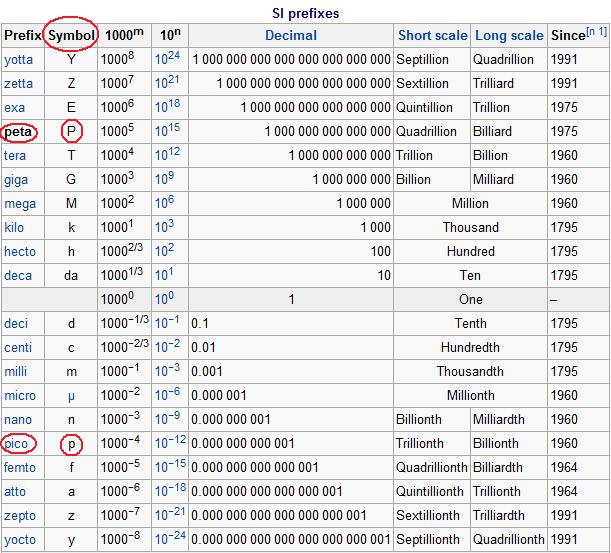Open the Long scale header link
Screen dimensions: 611x553
tap(509, 35)
